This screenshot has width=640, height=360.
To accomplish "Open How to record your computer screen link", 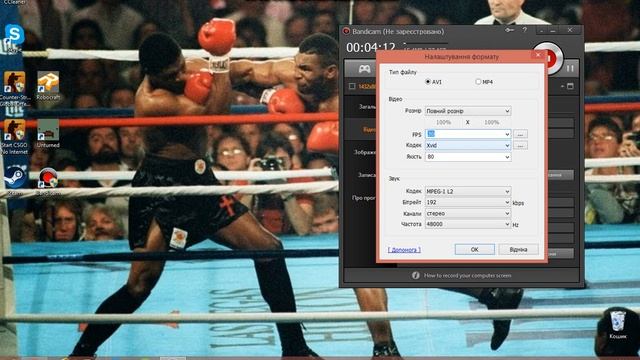I will point(467,276).
